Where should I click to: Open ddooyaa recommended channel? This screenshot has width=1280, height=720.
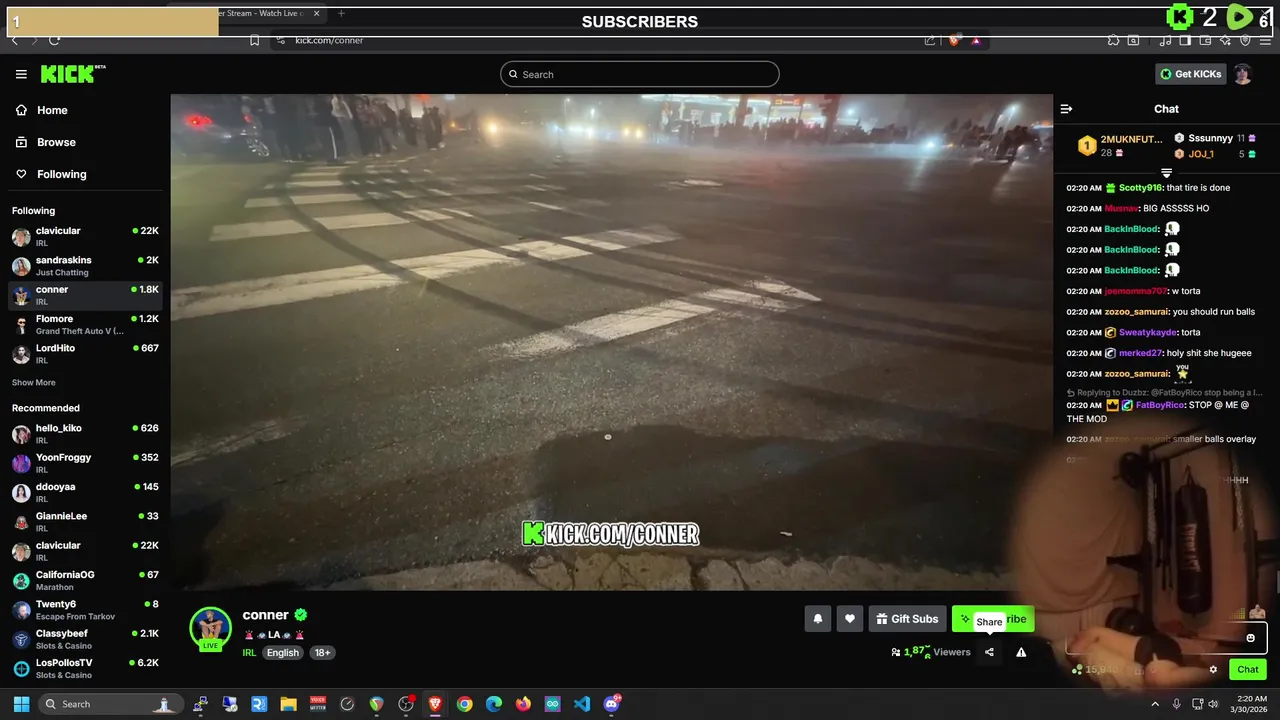(85, 492)
